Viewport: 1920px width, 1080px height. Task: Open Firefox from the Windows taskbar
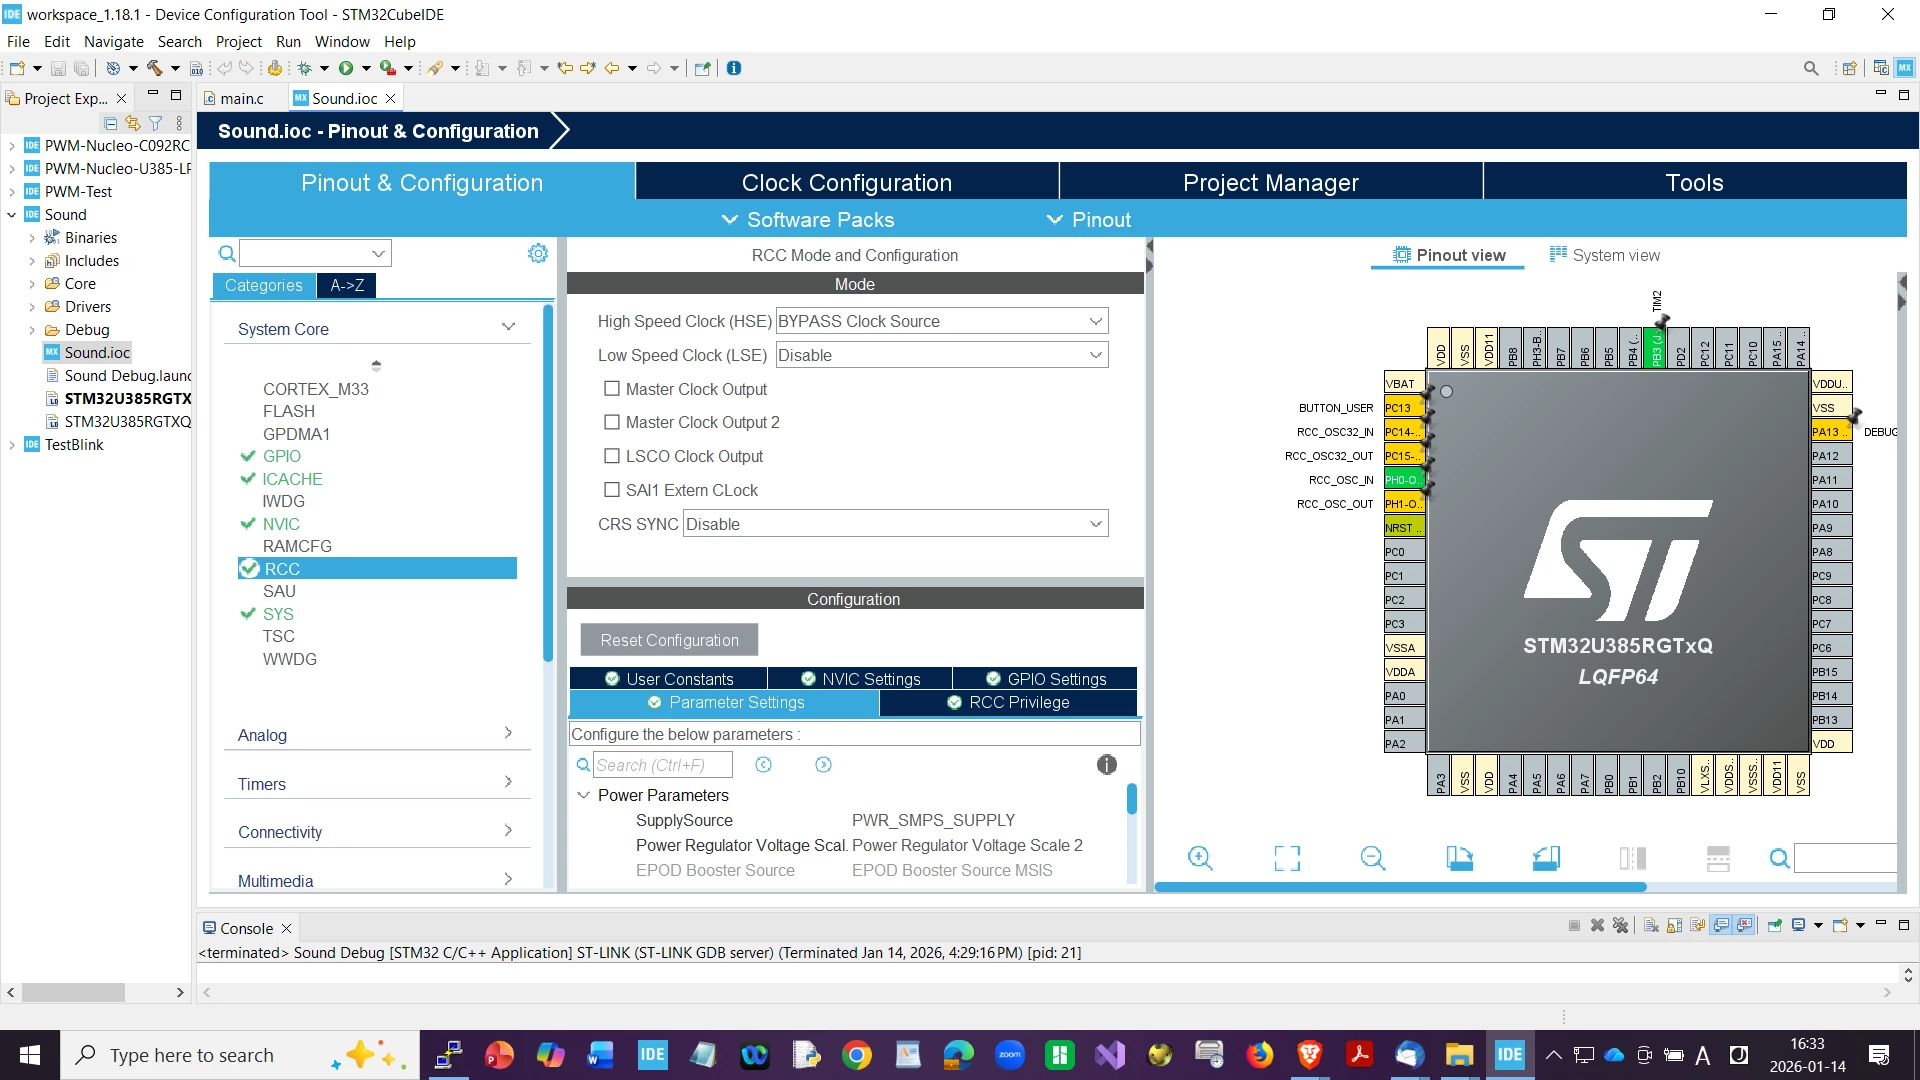click(x=1259, y=1055)
